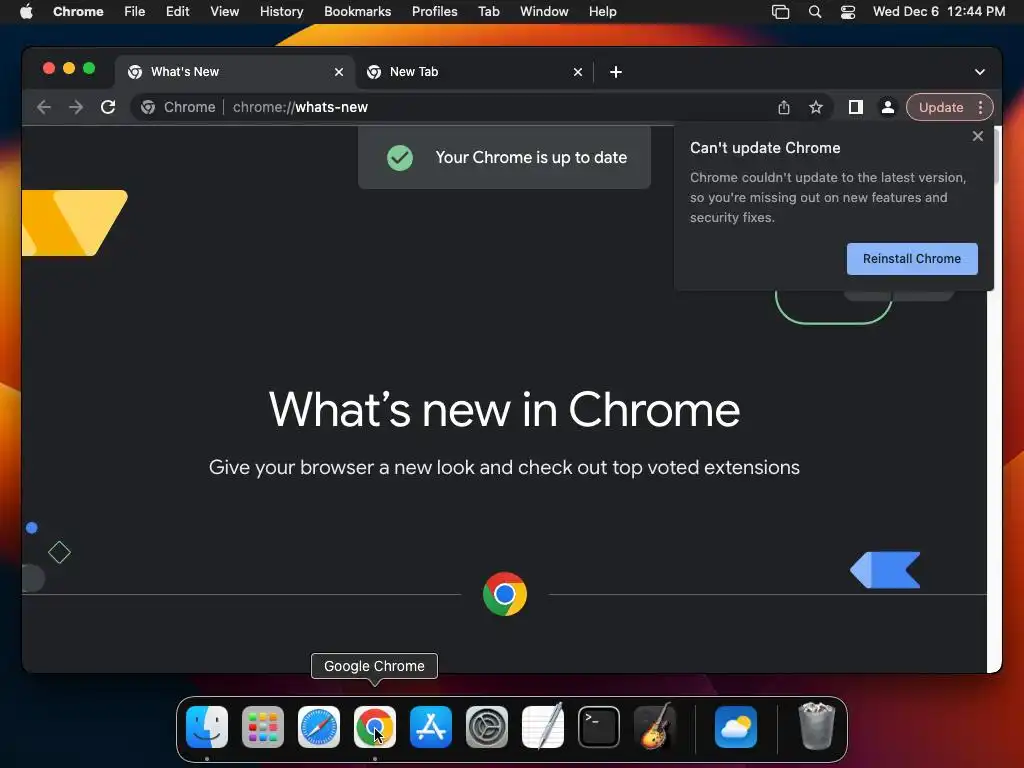Open the Bookmarks menu

pos(357,11)
